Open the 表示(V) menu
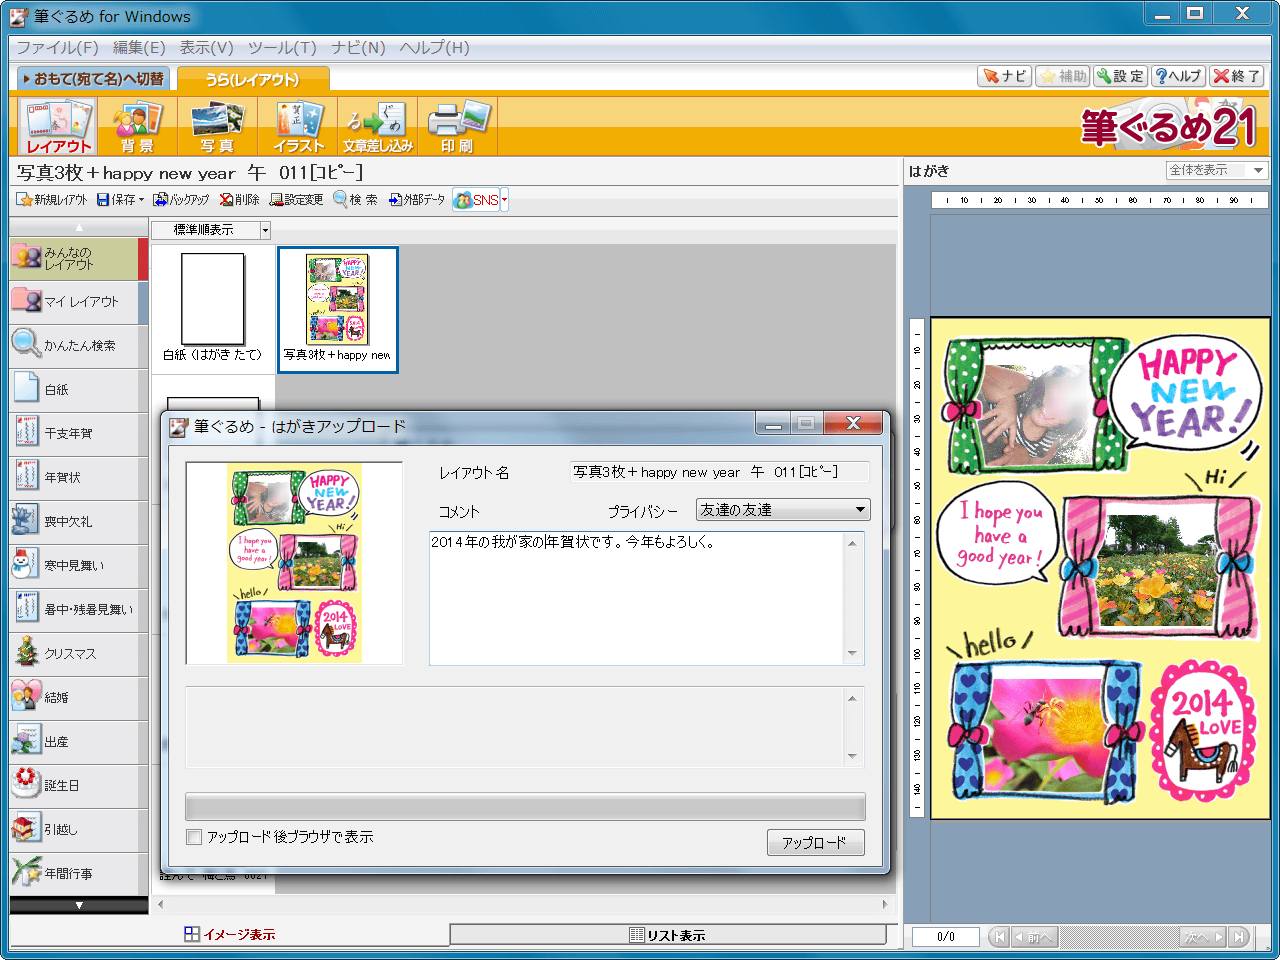Screen dimensions: 1280x960 pyautogui.click(x=206, y=48)
